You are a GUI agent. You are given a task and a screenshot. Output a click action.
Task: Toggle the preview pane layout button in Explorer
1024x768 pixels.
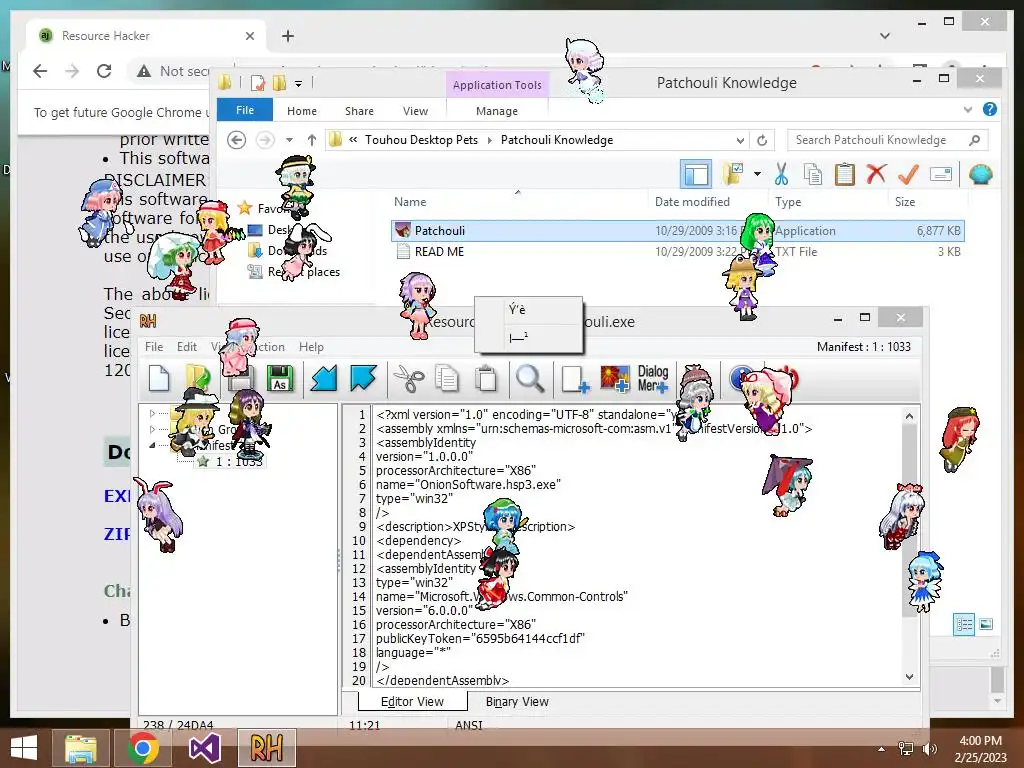(x=696, y=174)
